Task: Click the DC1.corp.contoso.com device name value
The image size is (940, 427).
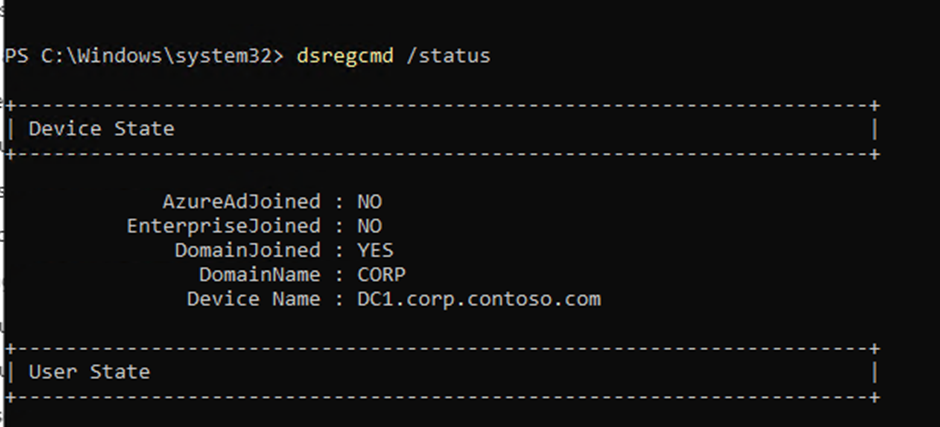Action: (479, 299)
